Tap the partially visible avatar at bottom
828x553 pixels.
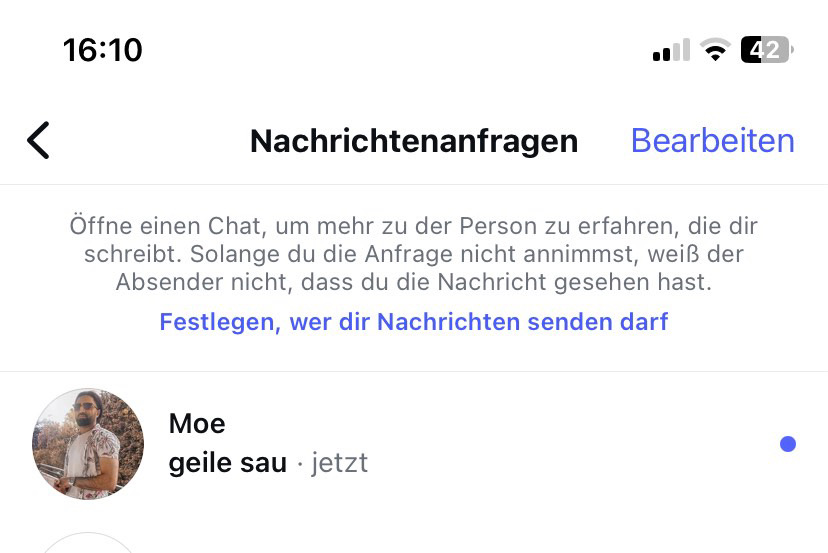click(88, 543)
